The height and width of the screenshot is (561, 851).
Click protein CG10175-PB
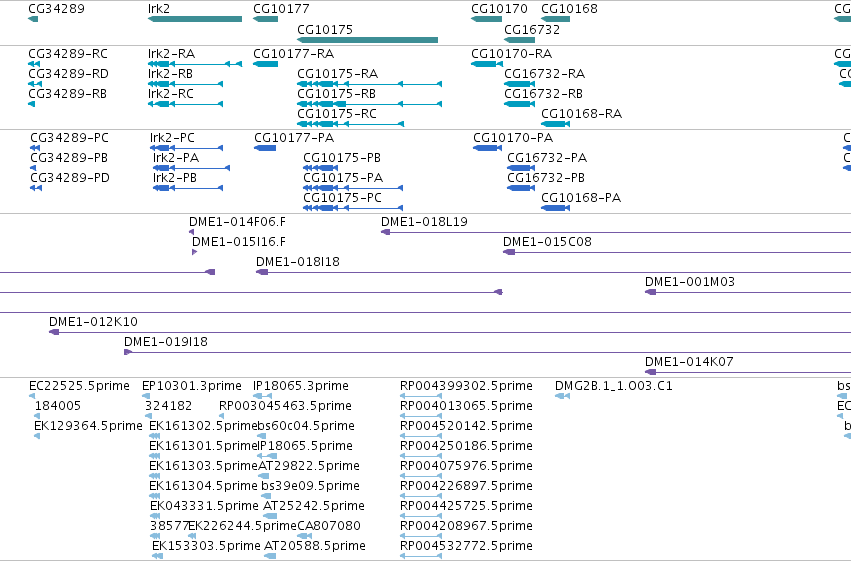pos(342,158)
